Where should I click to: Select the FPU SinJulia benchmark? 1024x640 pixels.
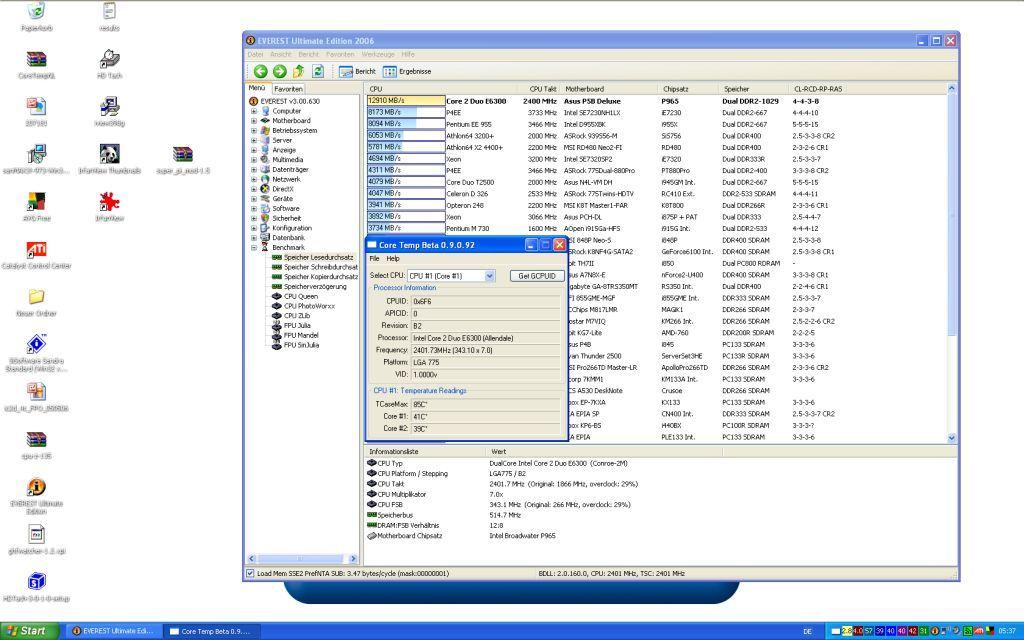pyautogui.click(x=301, y=345)
